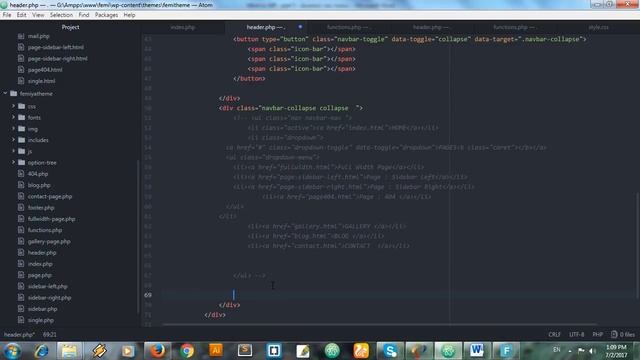
Task: Open Adobe Illustrator from the taskbar
Action: pos(216,351)
